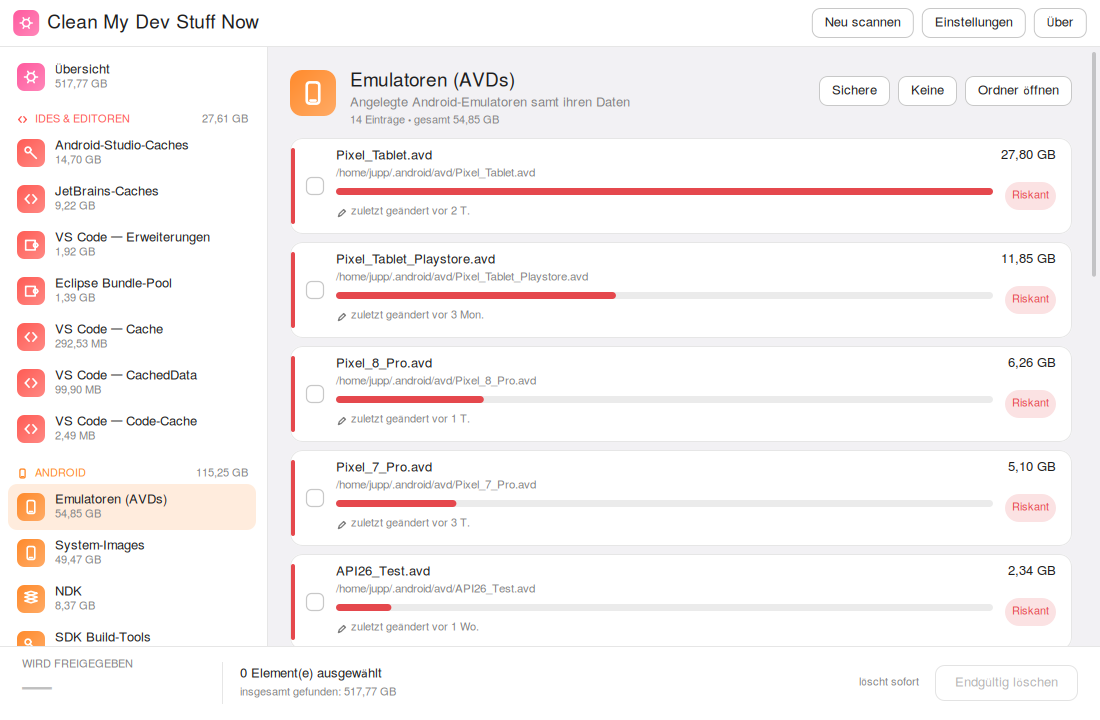Click the VS Code Code-Cache icon
The width and height of the screenshot is (1100, 720).
31,429
